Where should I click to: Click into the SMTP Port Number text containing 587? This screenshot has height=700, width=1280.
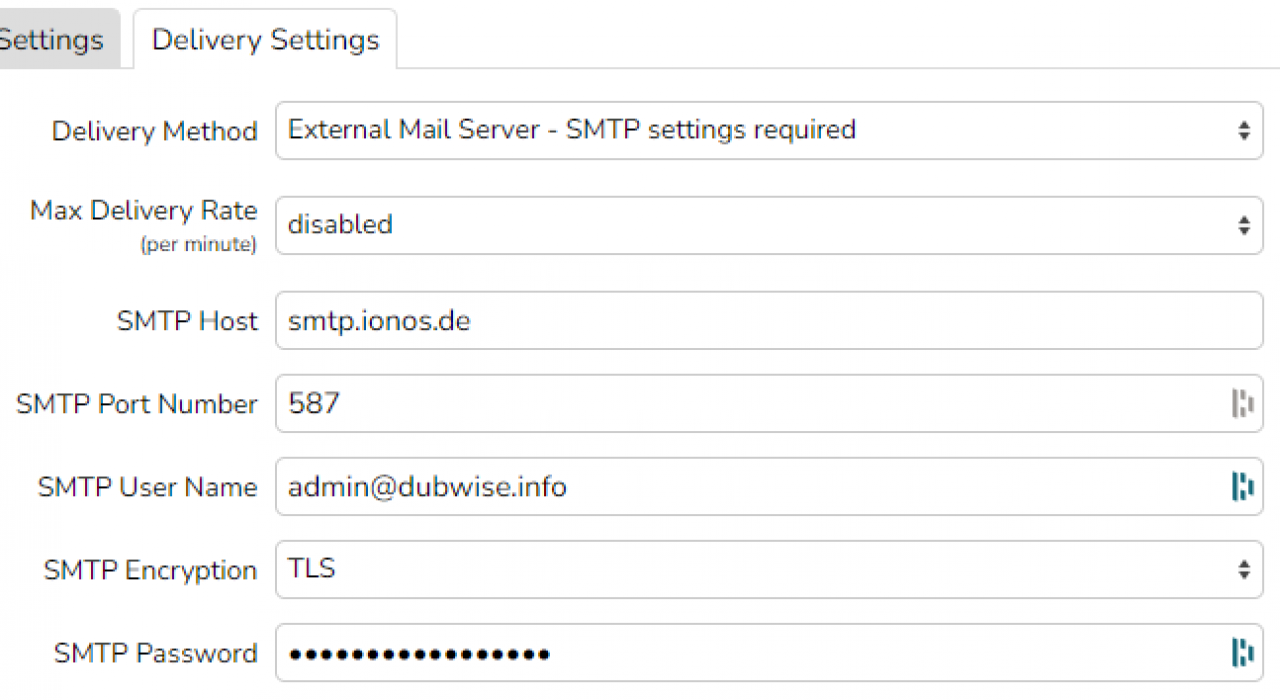click(314, 404)
